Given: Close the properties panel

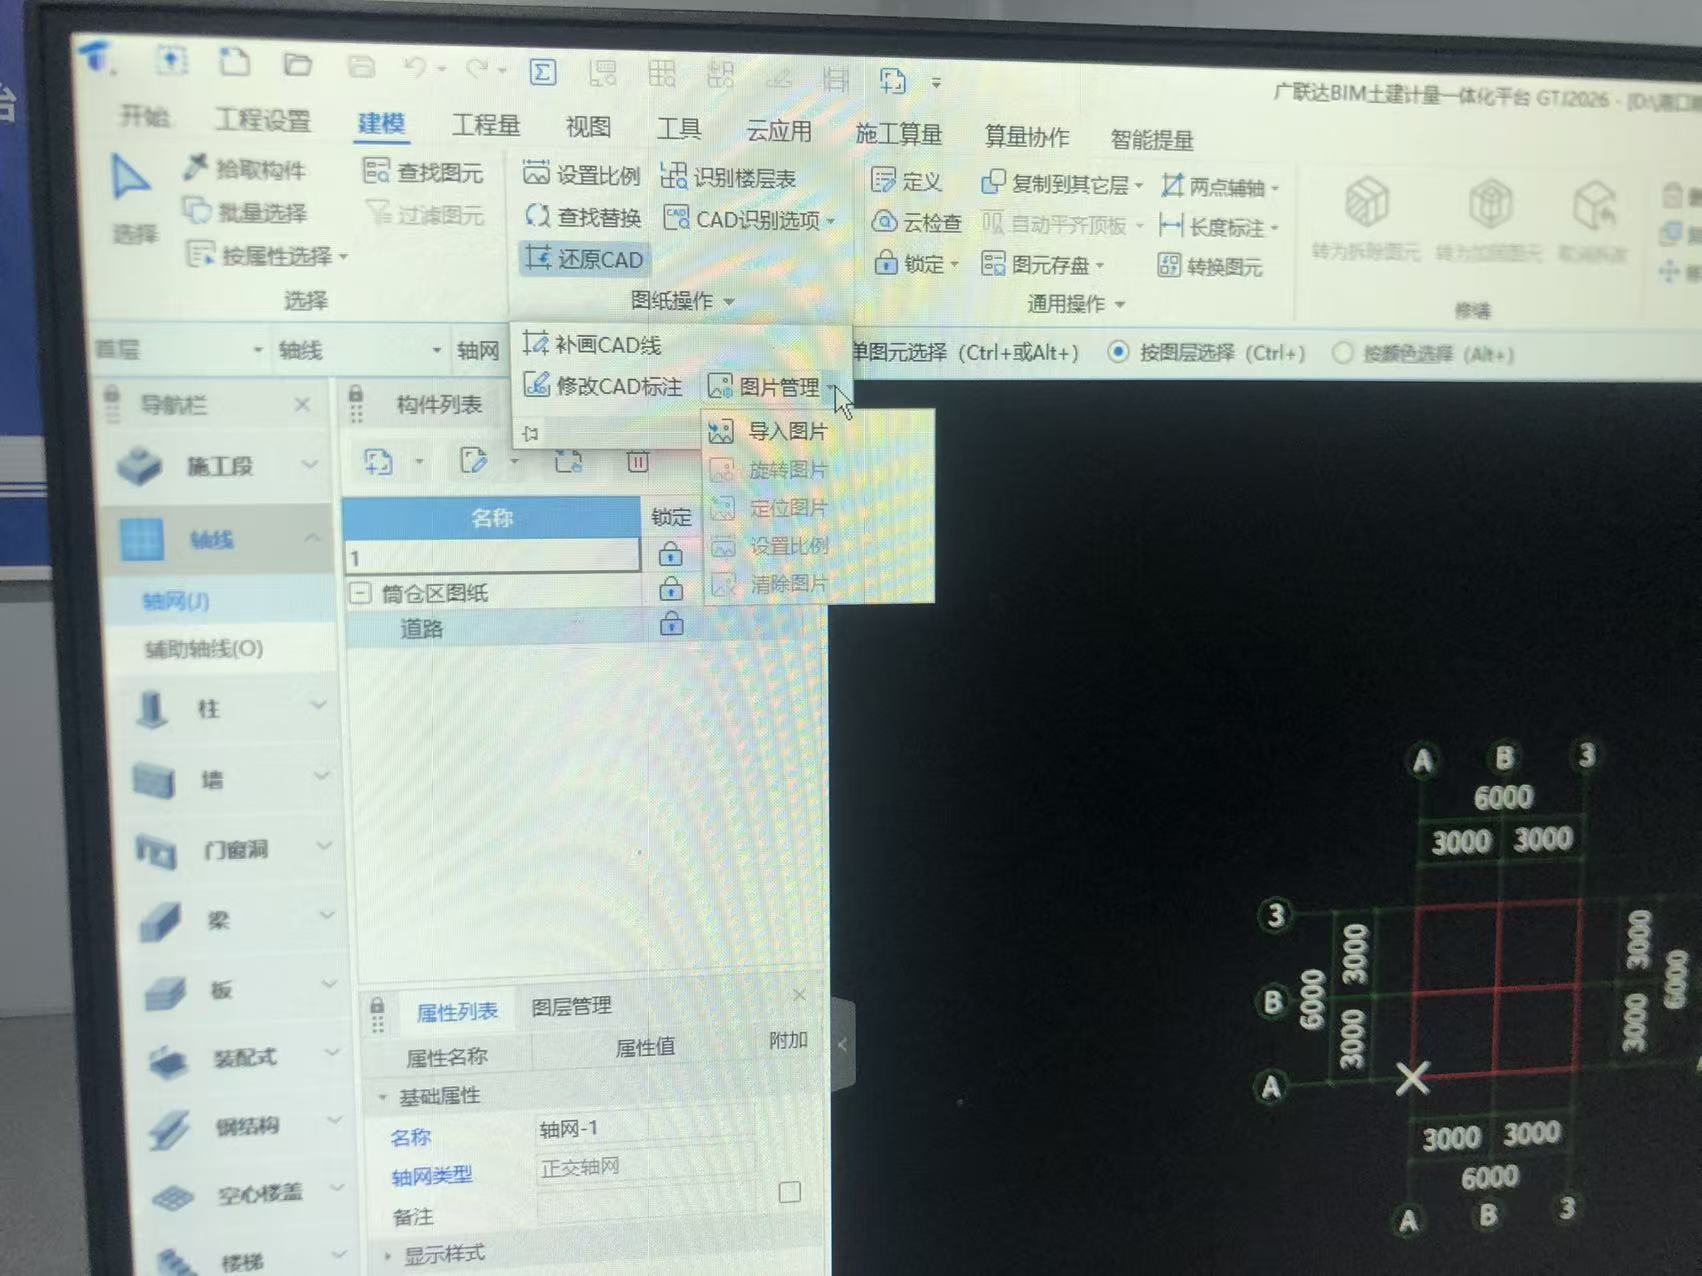Looking at the screenshot, I should tap(799, 994).
